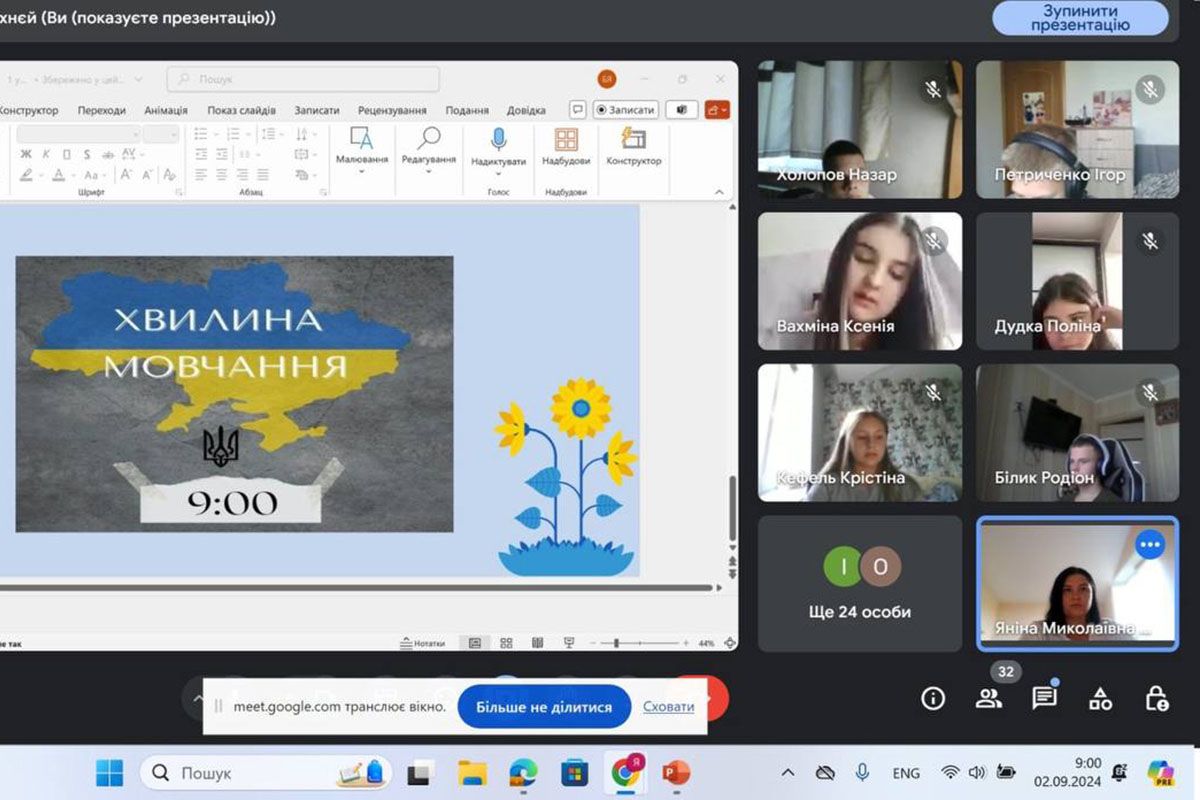The image size is (1200, 800).
Task: Apply strikethrough text formatting
Action: point(108,155)
